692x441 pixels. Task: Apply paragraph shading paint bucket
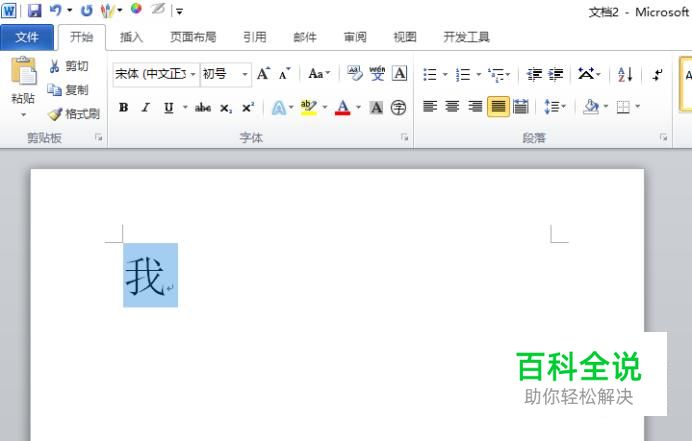tap(591, 106)
